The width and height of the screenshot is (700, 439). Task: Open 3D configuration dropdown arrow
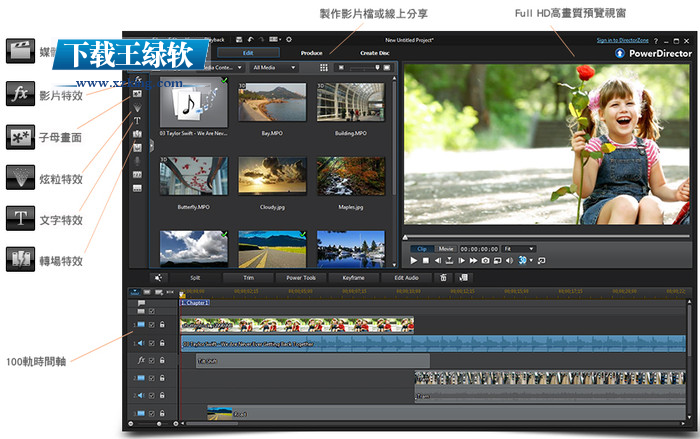point(531,260)
